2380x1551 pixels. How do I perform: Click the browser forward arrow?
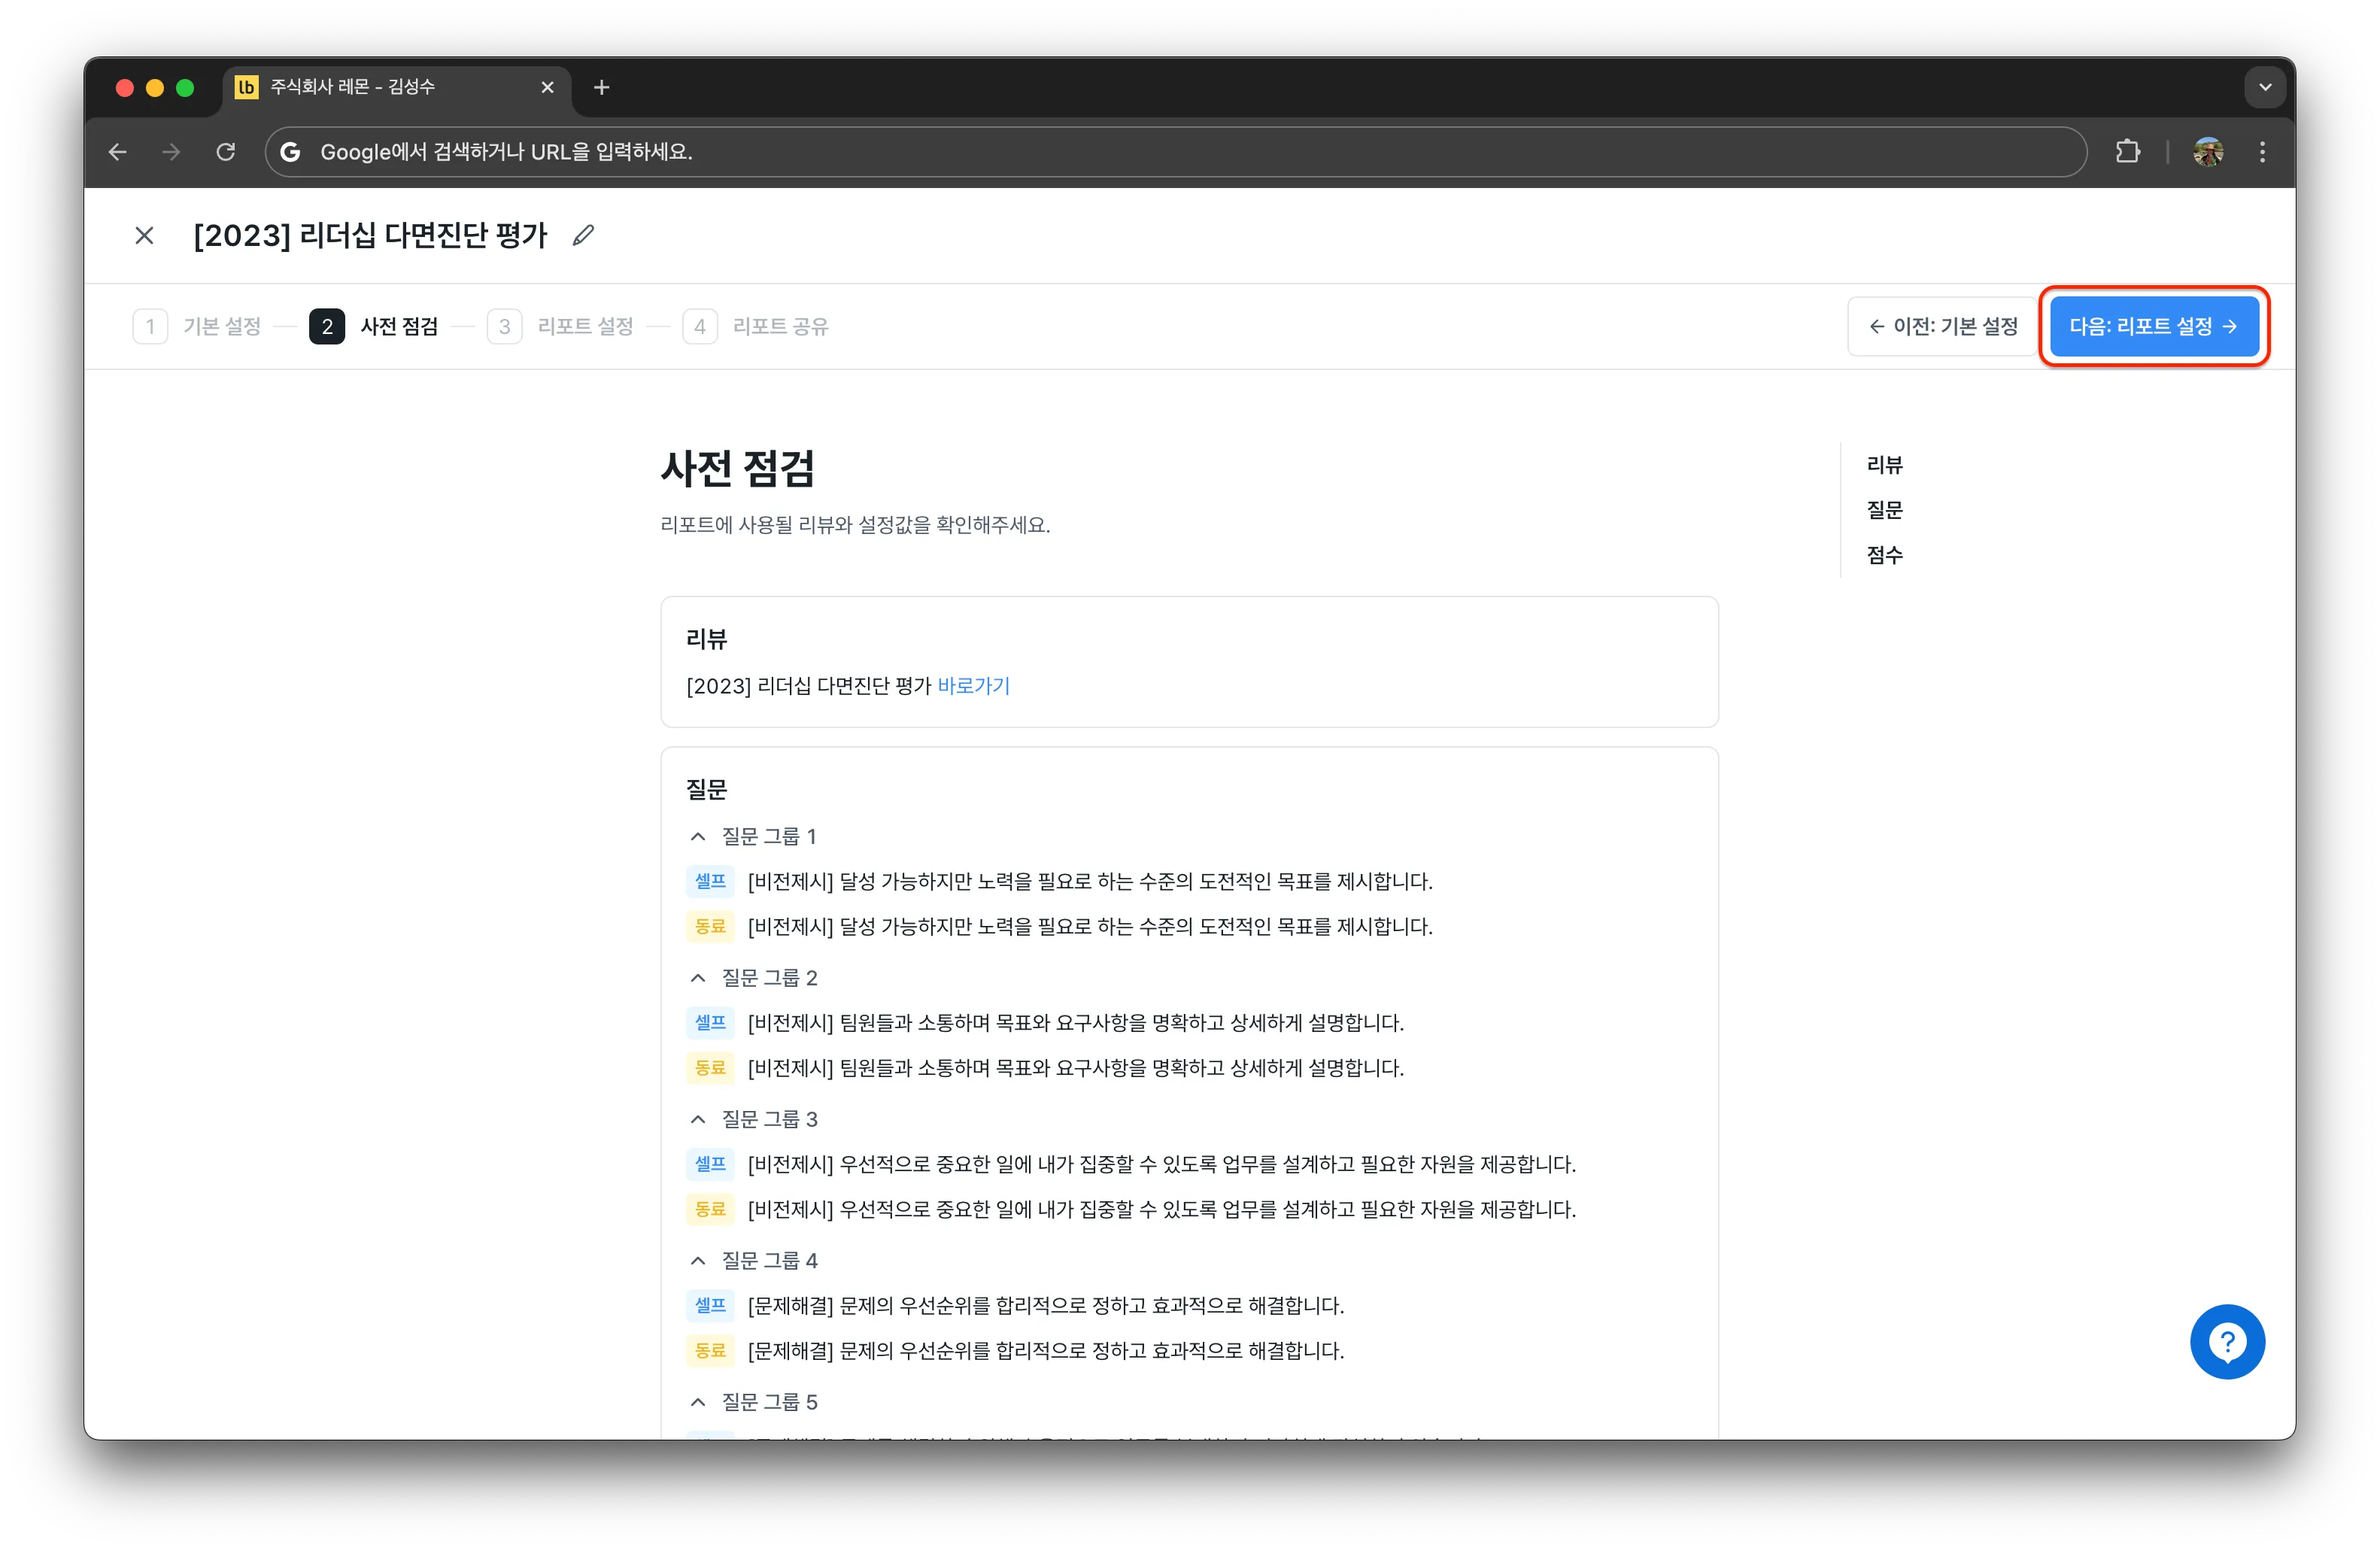[172, 152]
